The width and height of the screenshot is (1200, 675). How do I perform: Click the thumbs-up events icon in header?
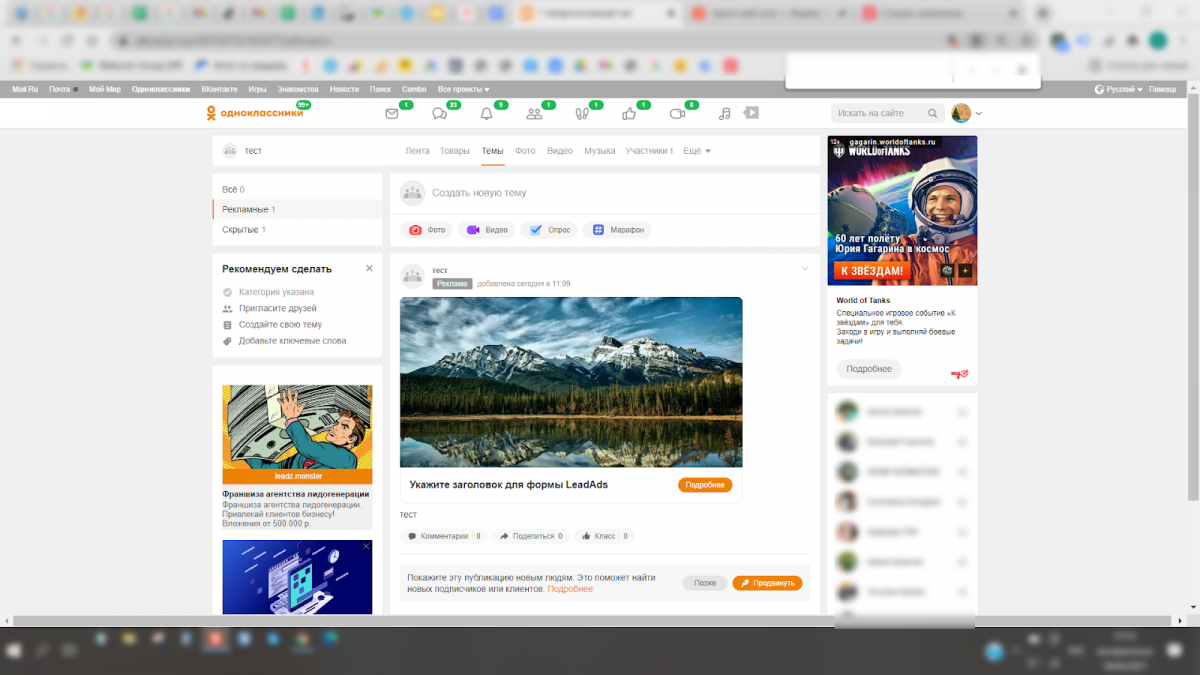pyautogui.click(x=629, y=114)
